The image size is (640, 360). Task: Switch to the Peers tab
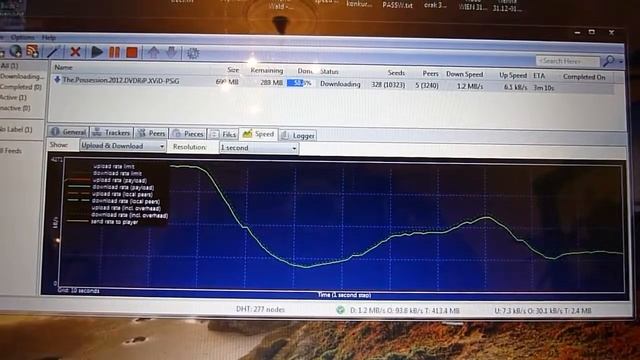pyautogui.click(x=151, y=133)
